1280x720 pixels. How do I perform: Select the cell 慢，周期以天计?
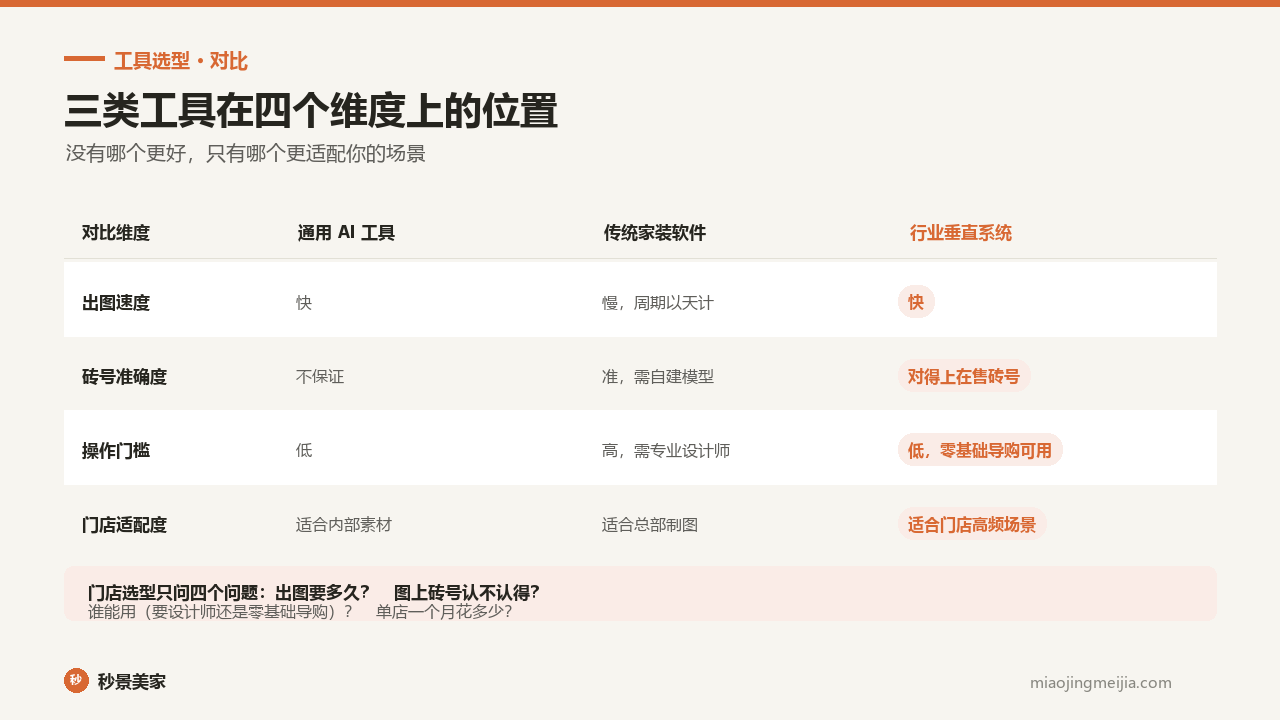pyautogui.click(x=658, y=303)
